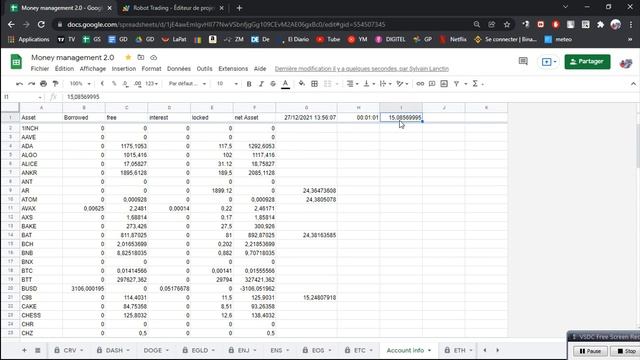Toggle italic formatting
This screenshot has height=360, width=640.
261,84
